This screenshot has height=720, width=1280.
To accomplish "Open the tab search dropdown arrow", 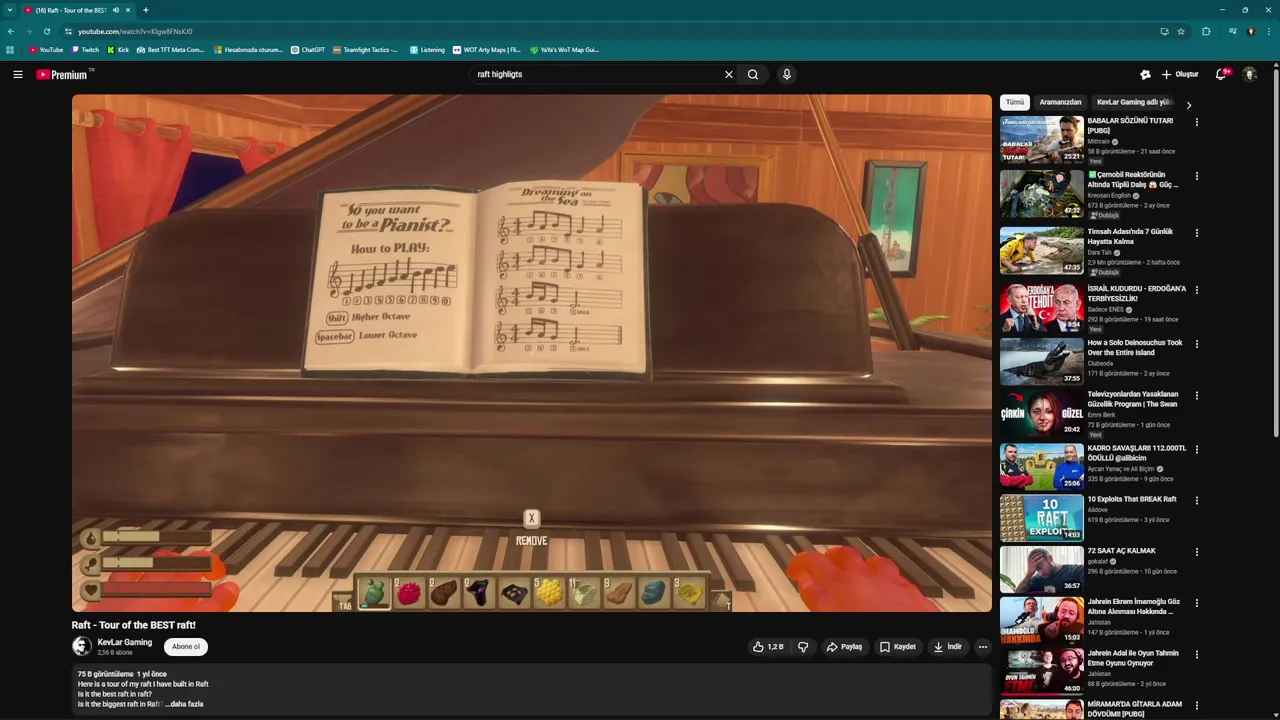I will coord(10,10).
